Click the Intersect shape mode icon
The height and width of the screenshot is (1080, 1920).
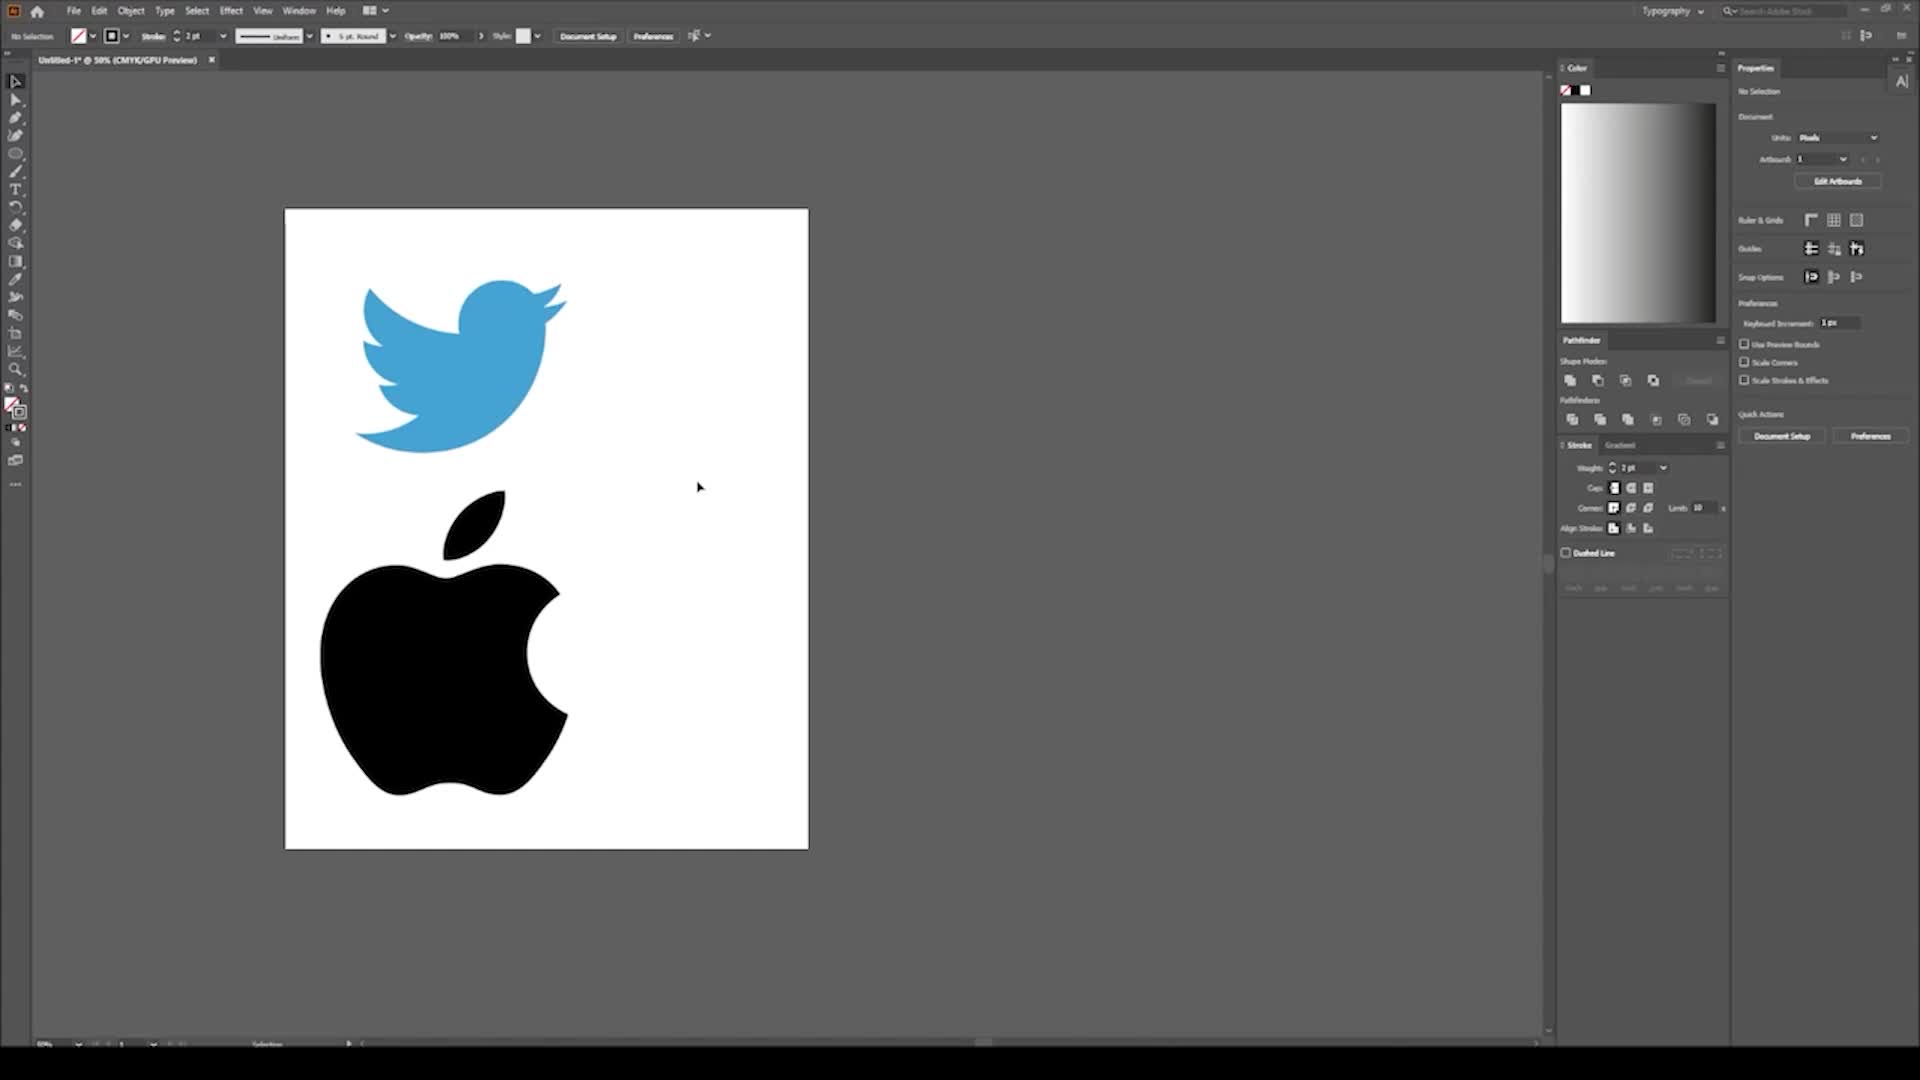click(x=1626, y=380)
